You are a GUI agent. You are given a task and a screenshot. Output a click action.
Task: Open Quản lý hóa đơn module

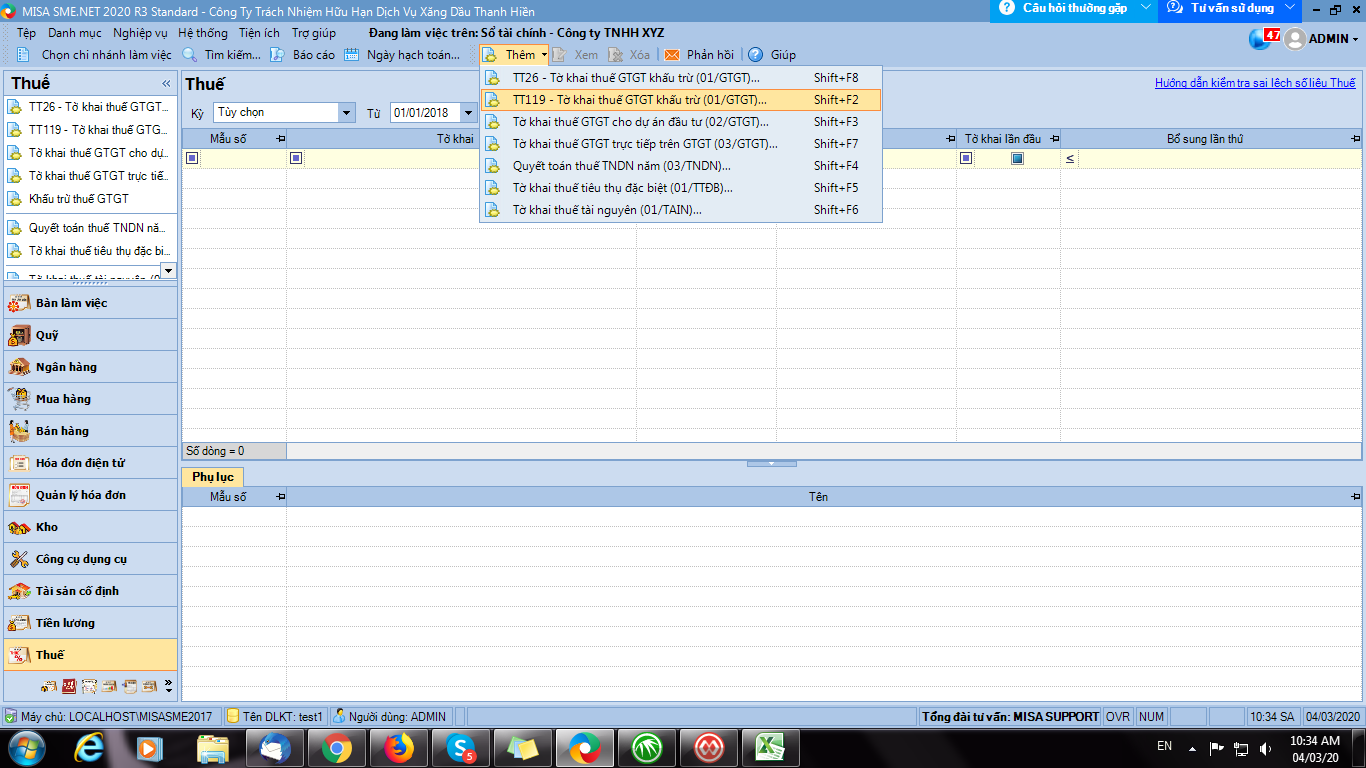90,495
